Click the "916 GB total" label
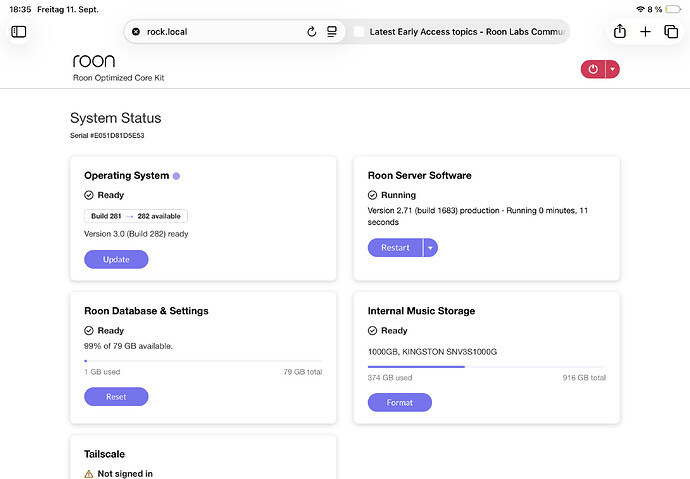The image size is (690, 479). [584, 377]
